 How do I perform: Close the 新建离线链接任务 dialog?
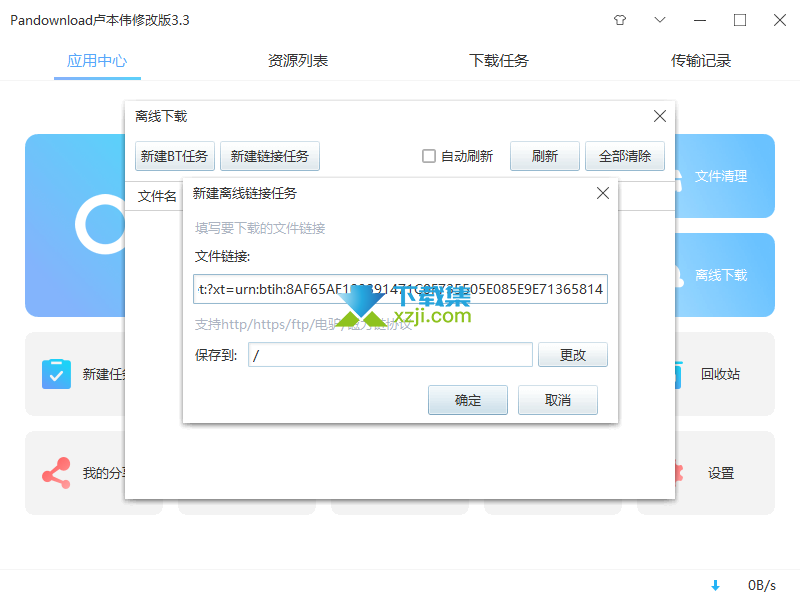point(603,193)
